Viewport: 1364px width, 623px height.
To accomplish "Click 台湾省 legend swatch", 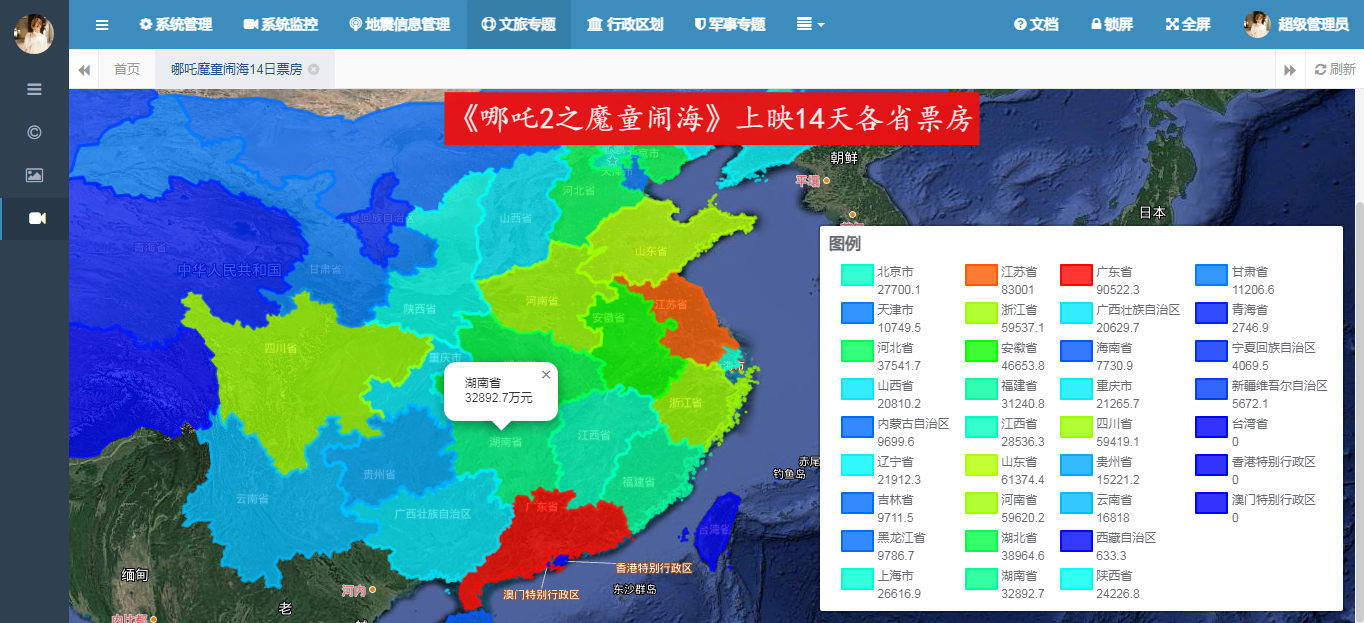I will pyautogui.click(x=1211, y=427).
